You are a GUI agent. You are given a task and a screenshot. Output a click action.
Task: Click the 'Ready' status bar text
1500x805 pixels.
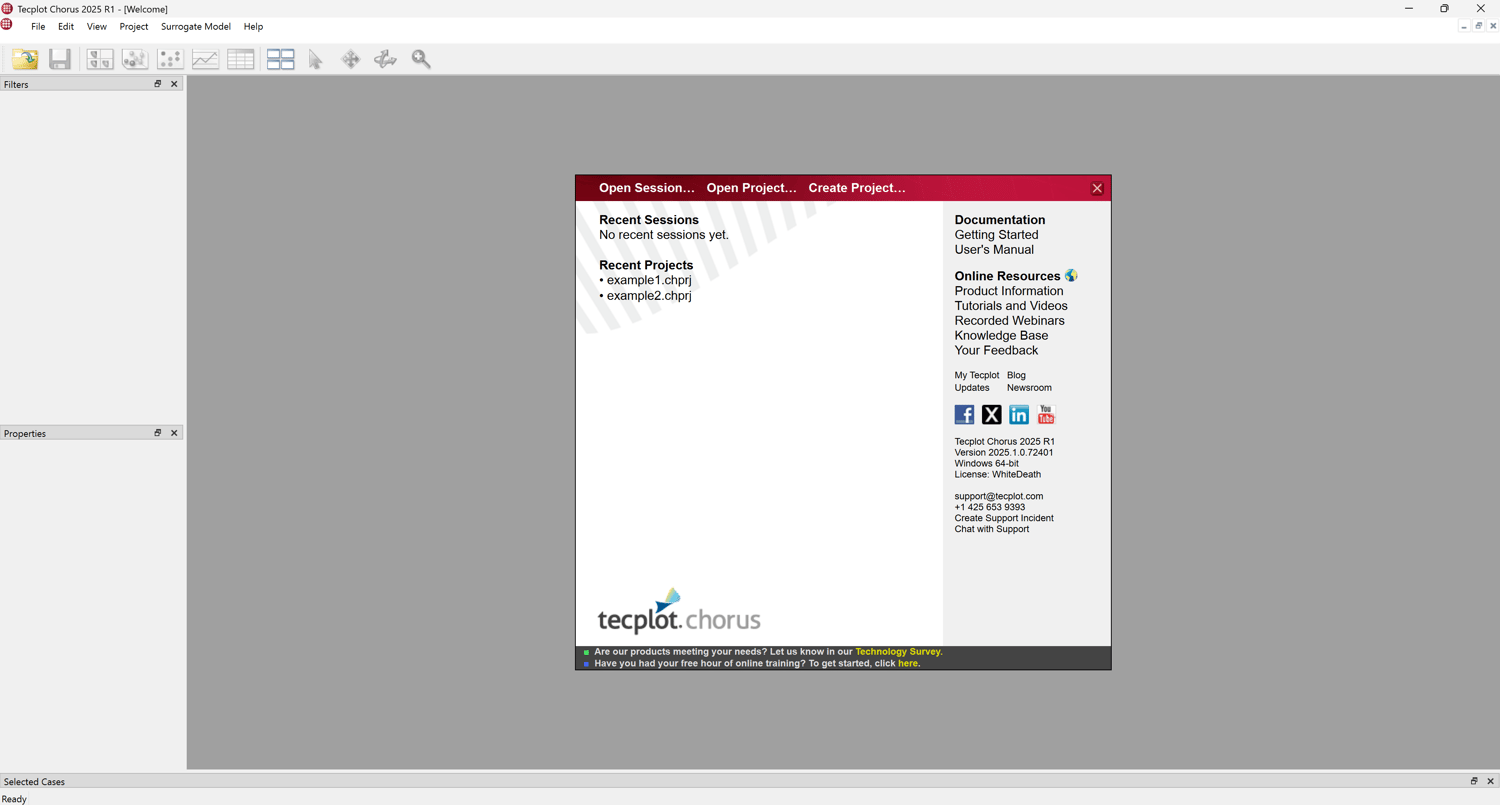pos(14,799)
